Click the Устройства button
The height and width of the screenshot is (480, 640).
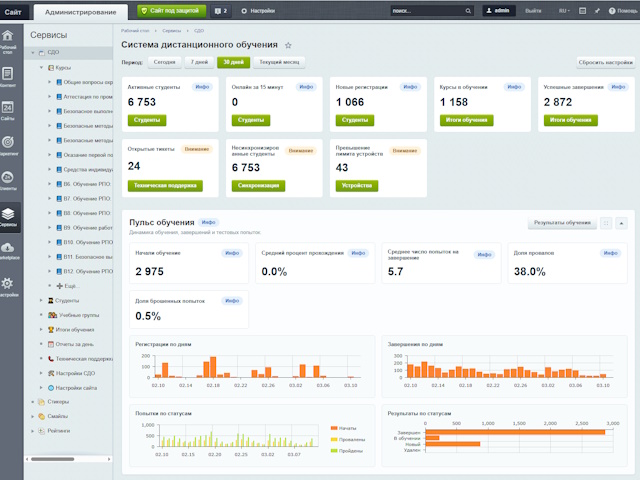[x=357, y=186]
